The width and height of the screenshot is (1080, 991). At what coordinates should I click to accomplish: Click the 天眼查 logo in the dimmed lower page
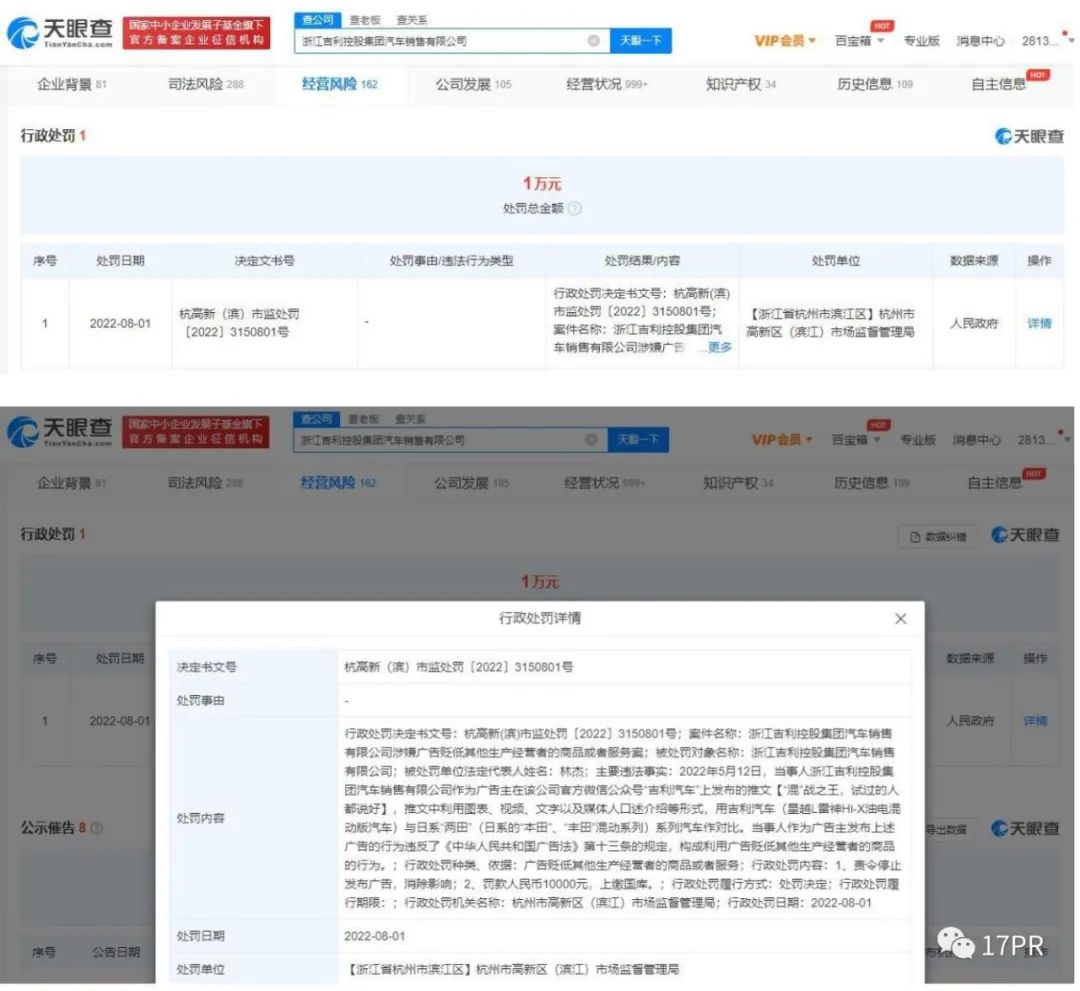[x=60, y=432]
